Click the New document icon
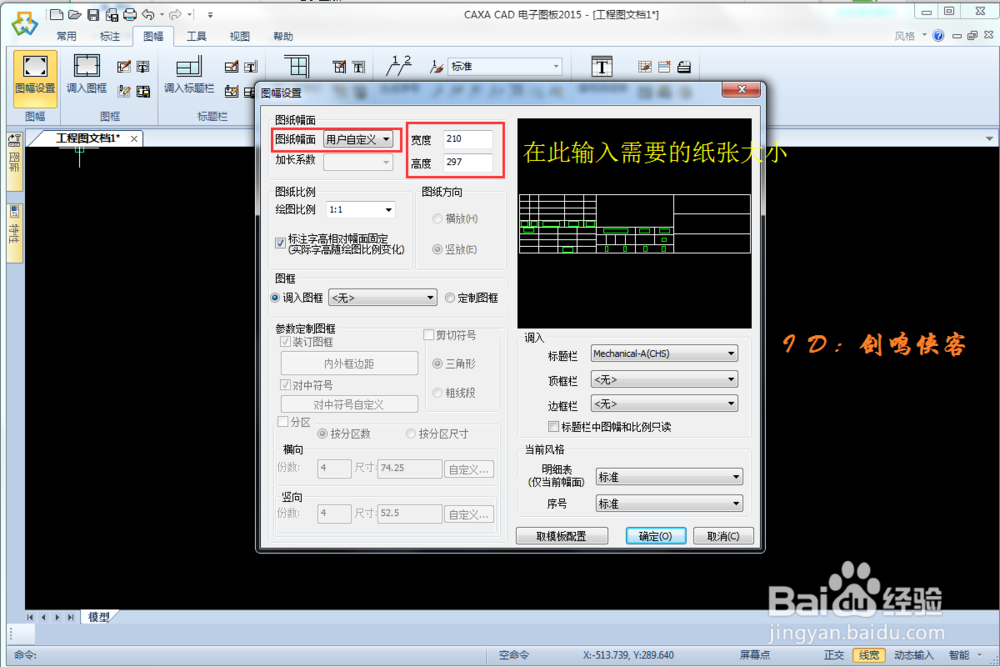 [56, 14]
